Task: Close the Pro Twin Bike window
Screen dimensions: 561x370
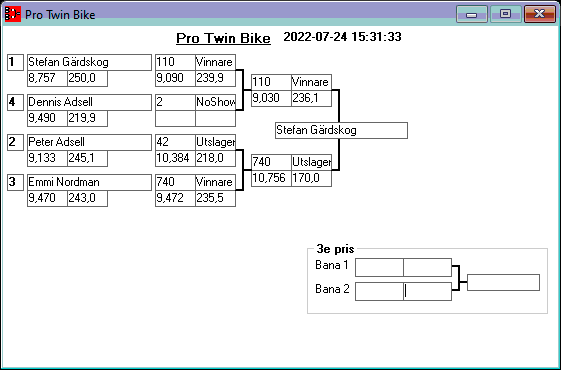Action: click(540, 14)
